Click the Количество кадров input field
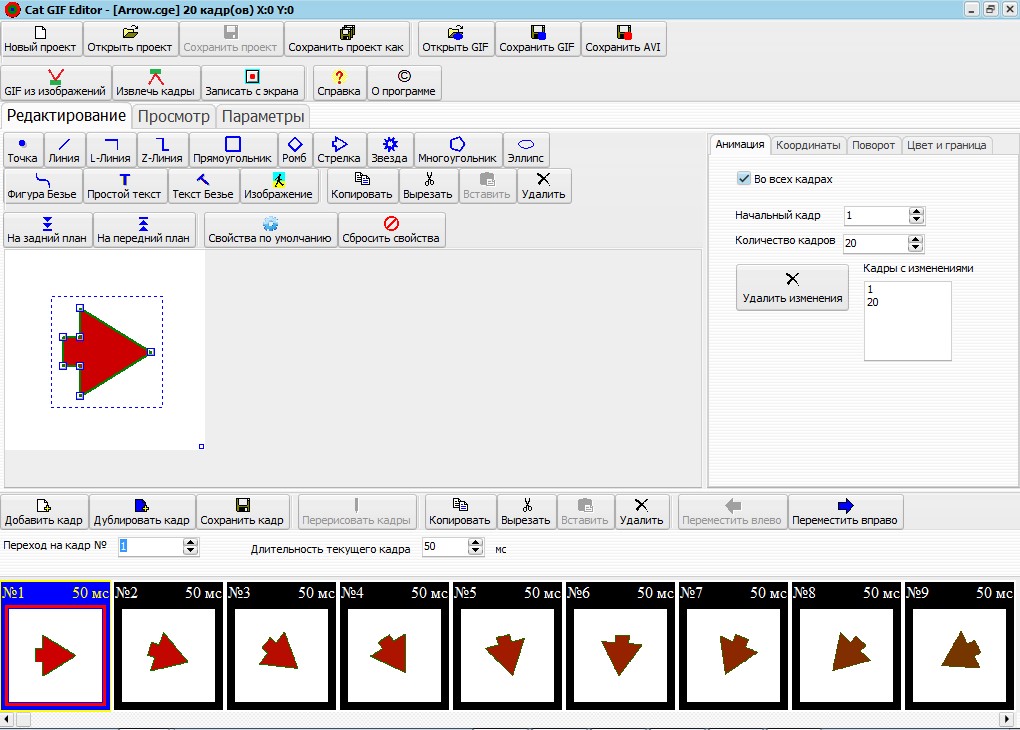The width and height of the screenshot is (1020, 730). 876,243
